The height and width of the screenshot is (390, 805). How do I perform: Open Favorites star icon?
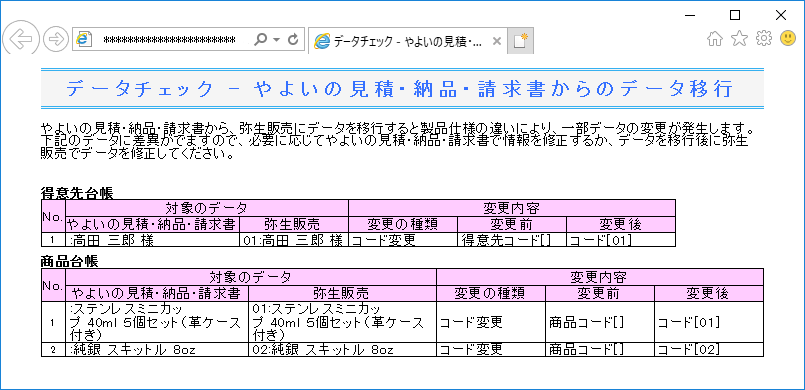739,38
